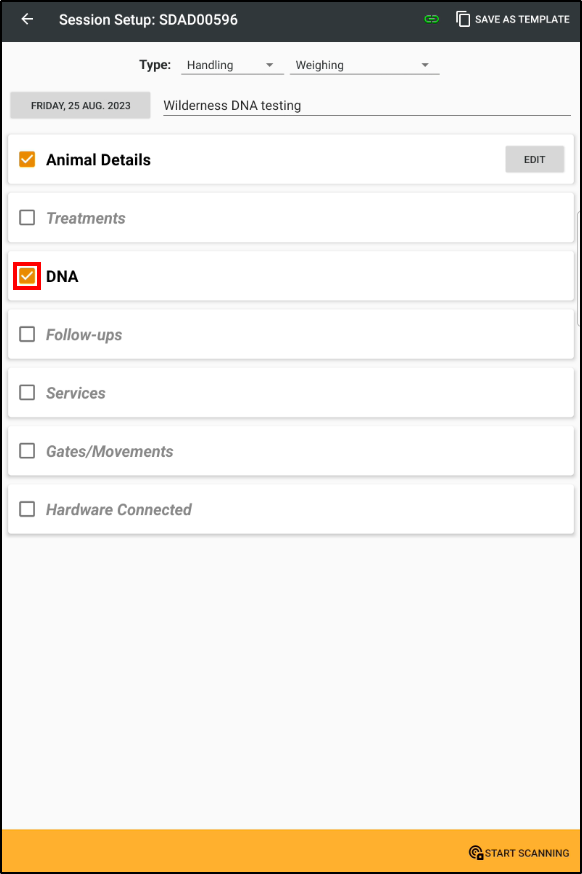This screenshot has height=874, width=582.
Task: Enable the Treatments checkbox
Action: click(26, 218)
